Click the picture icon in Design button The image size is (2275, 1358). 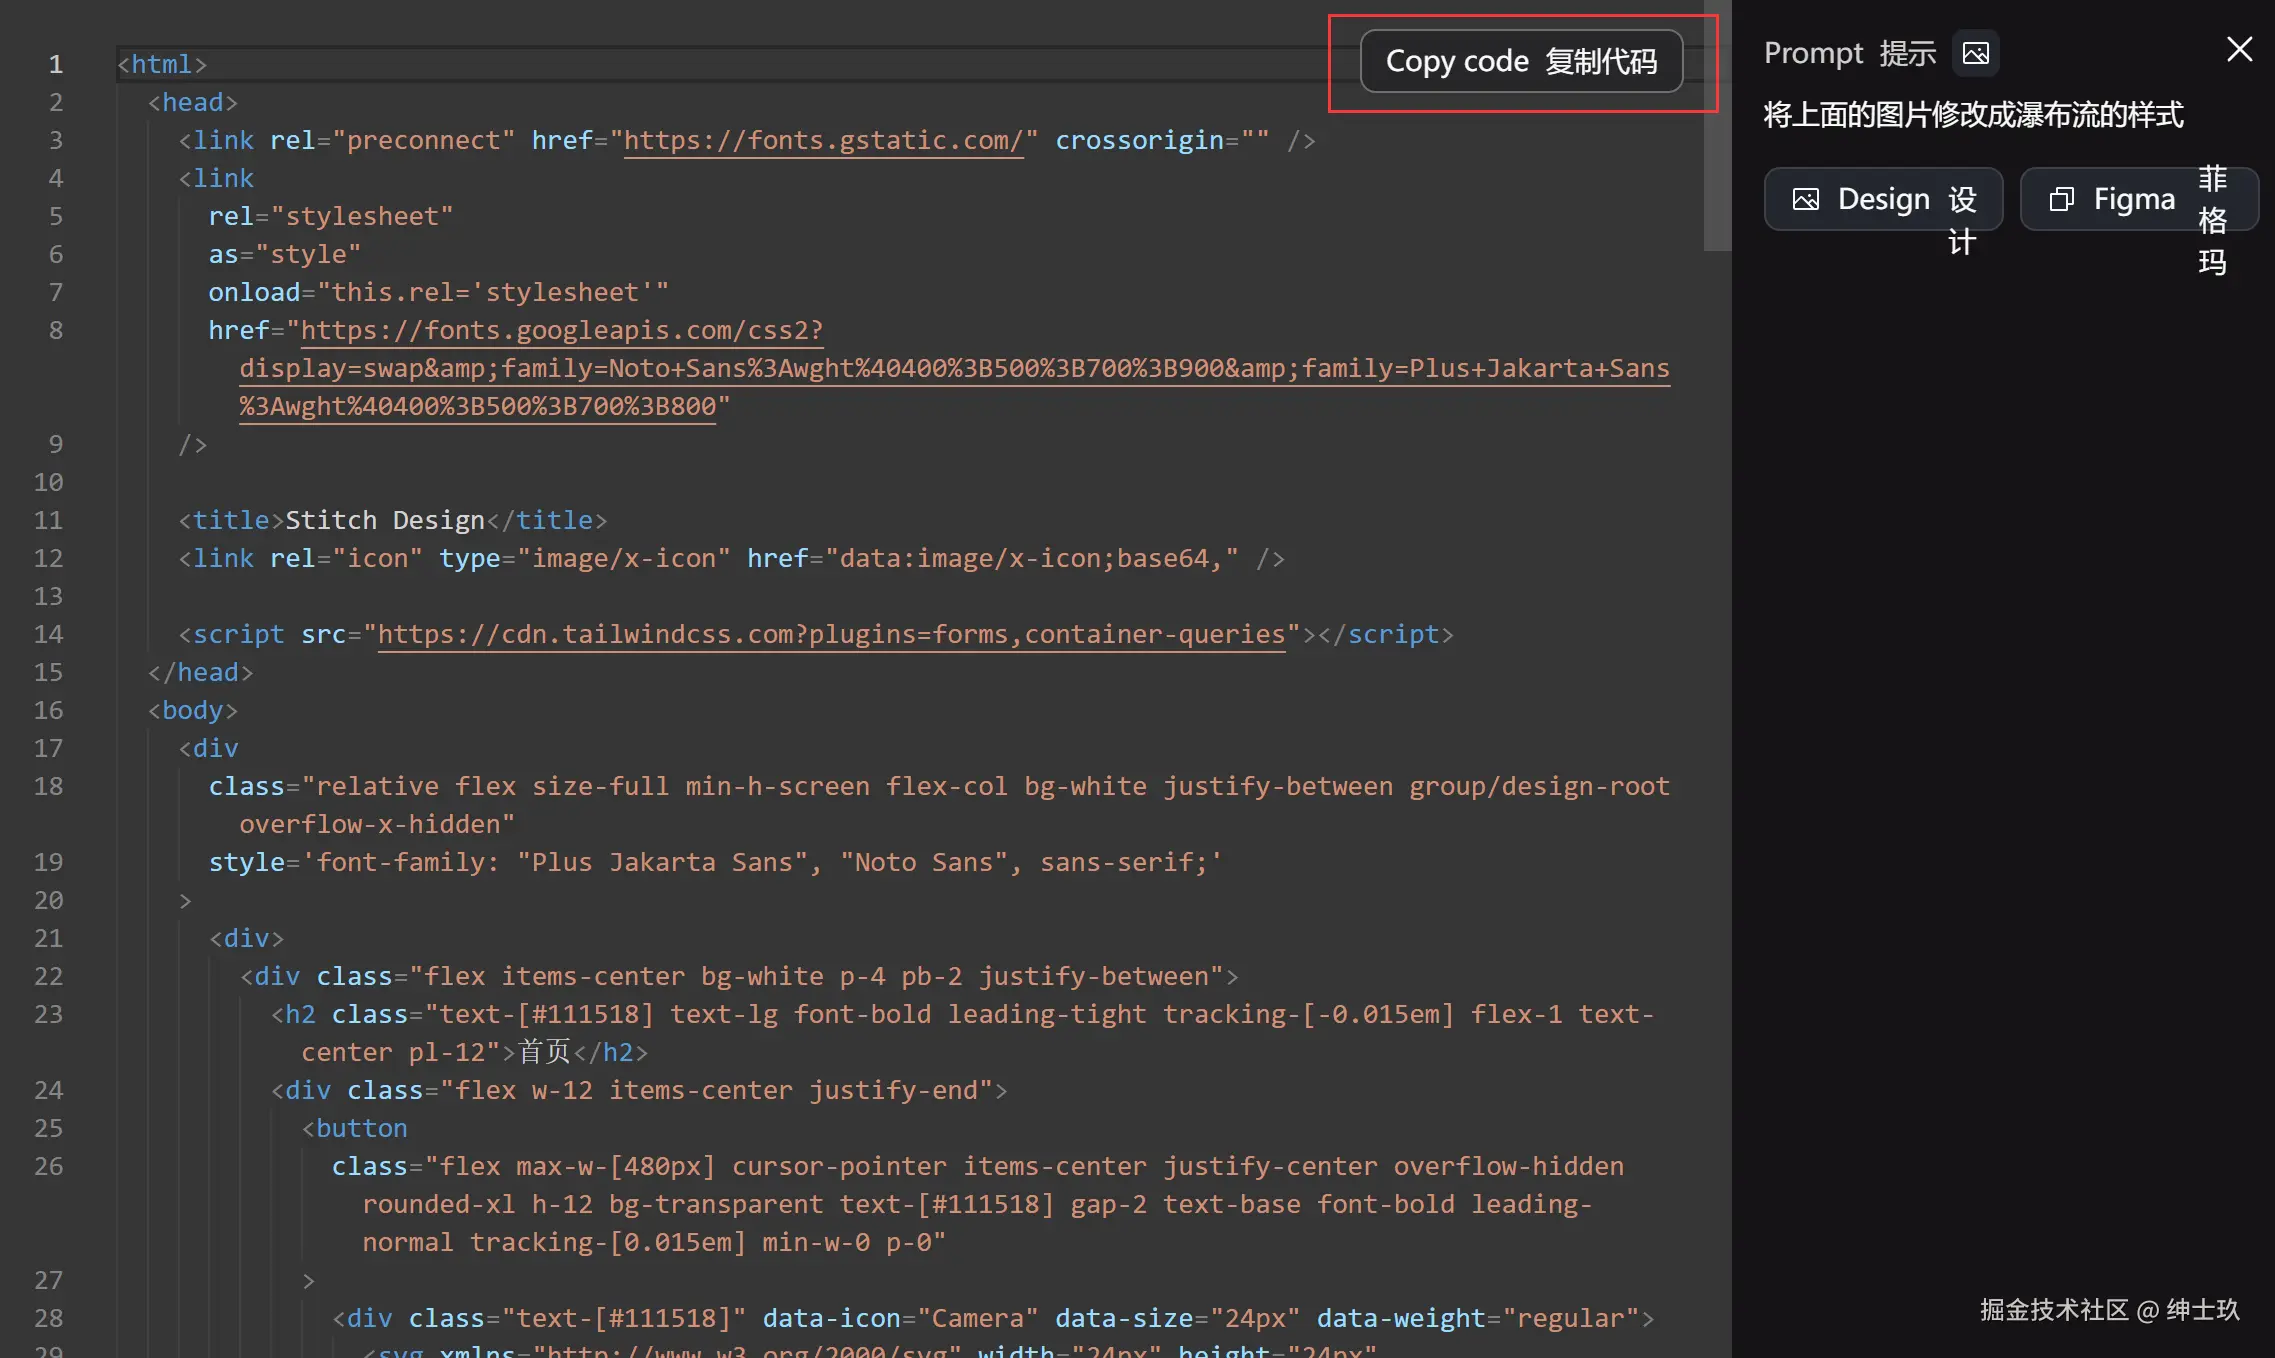(1805, 199)
